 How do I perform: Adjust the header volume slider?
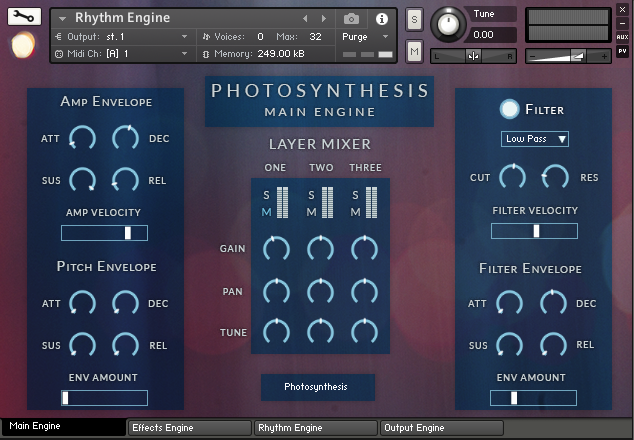coord(568,56)
